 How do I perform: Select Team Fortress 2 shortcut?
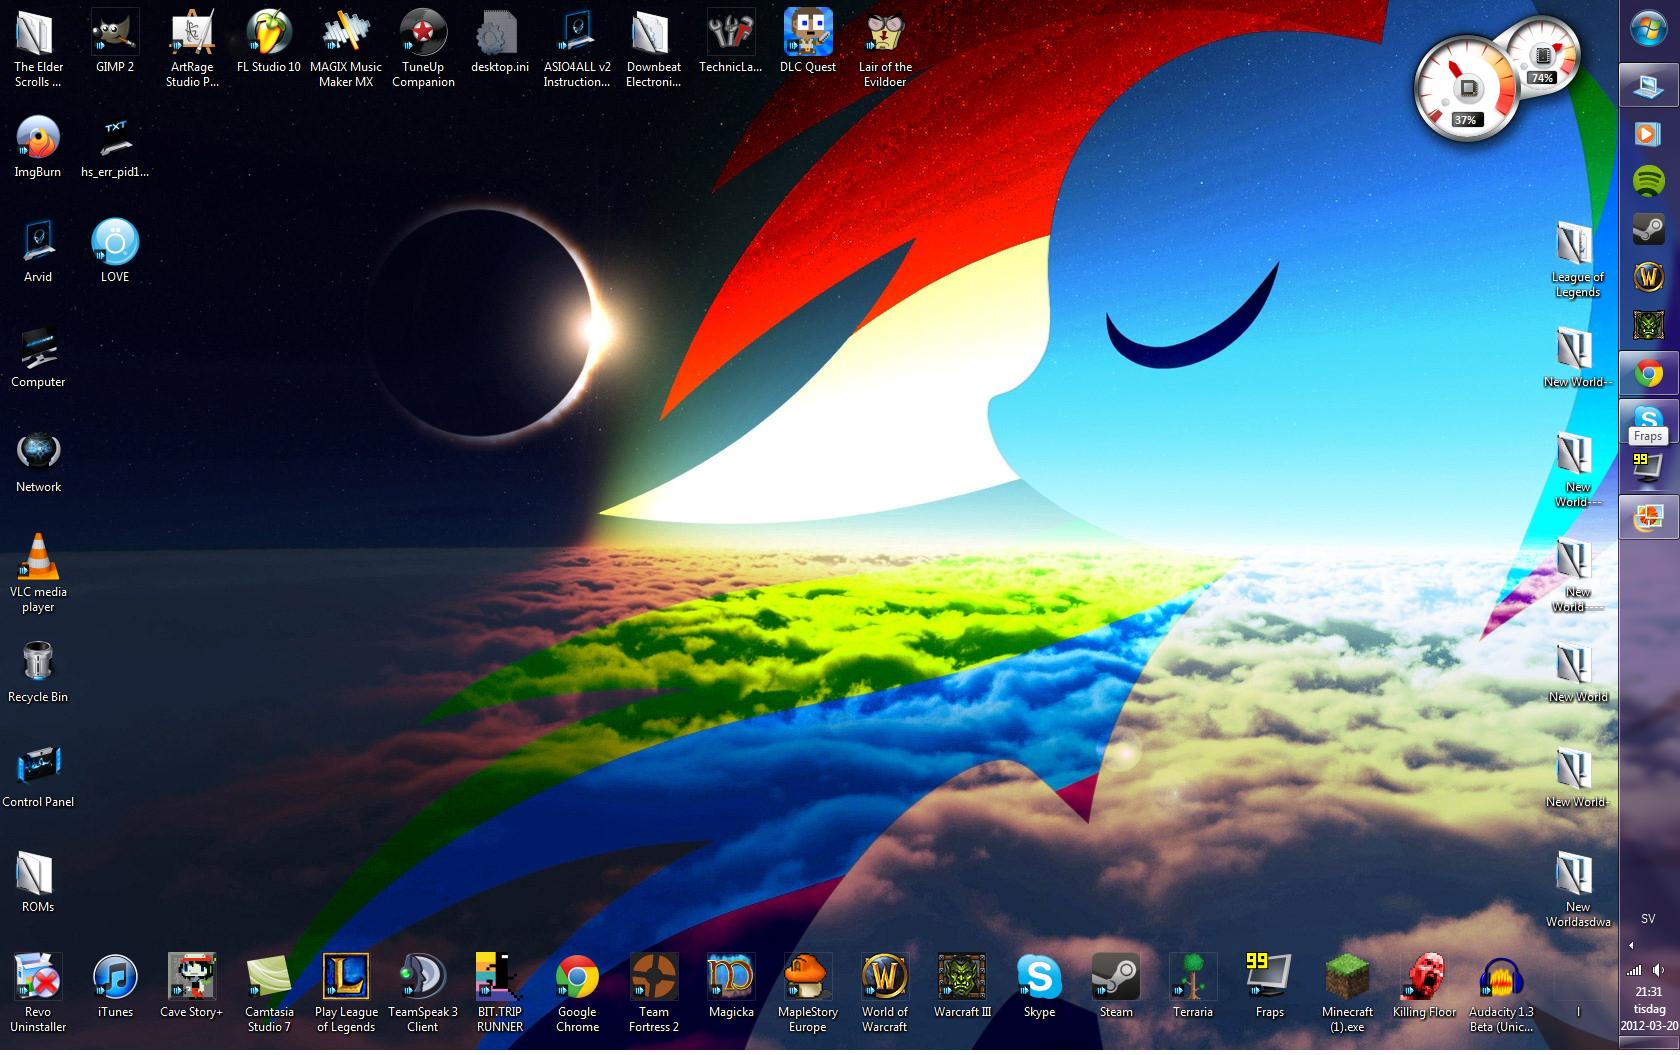click(x=654, y=993)
